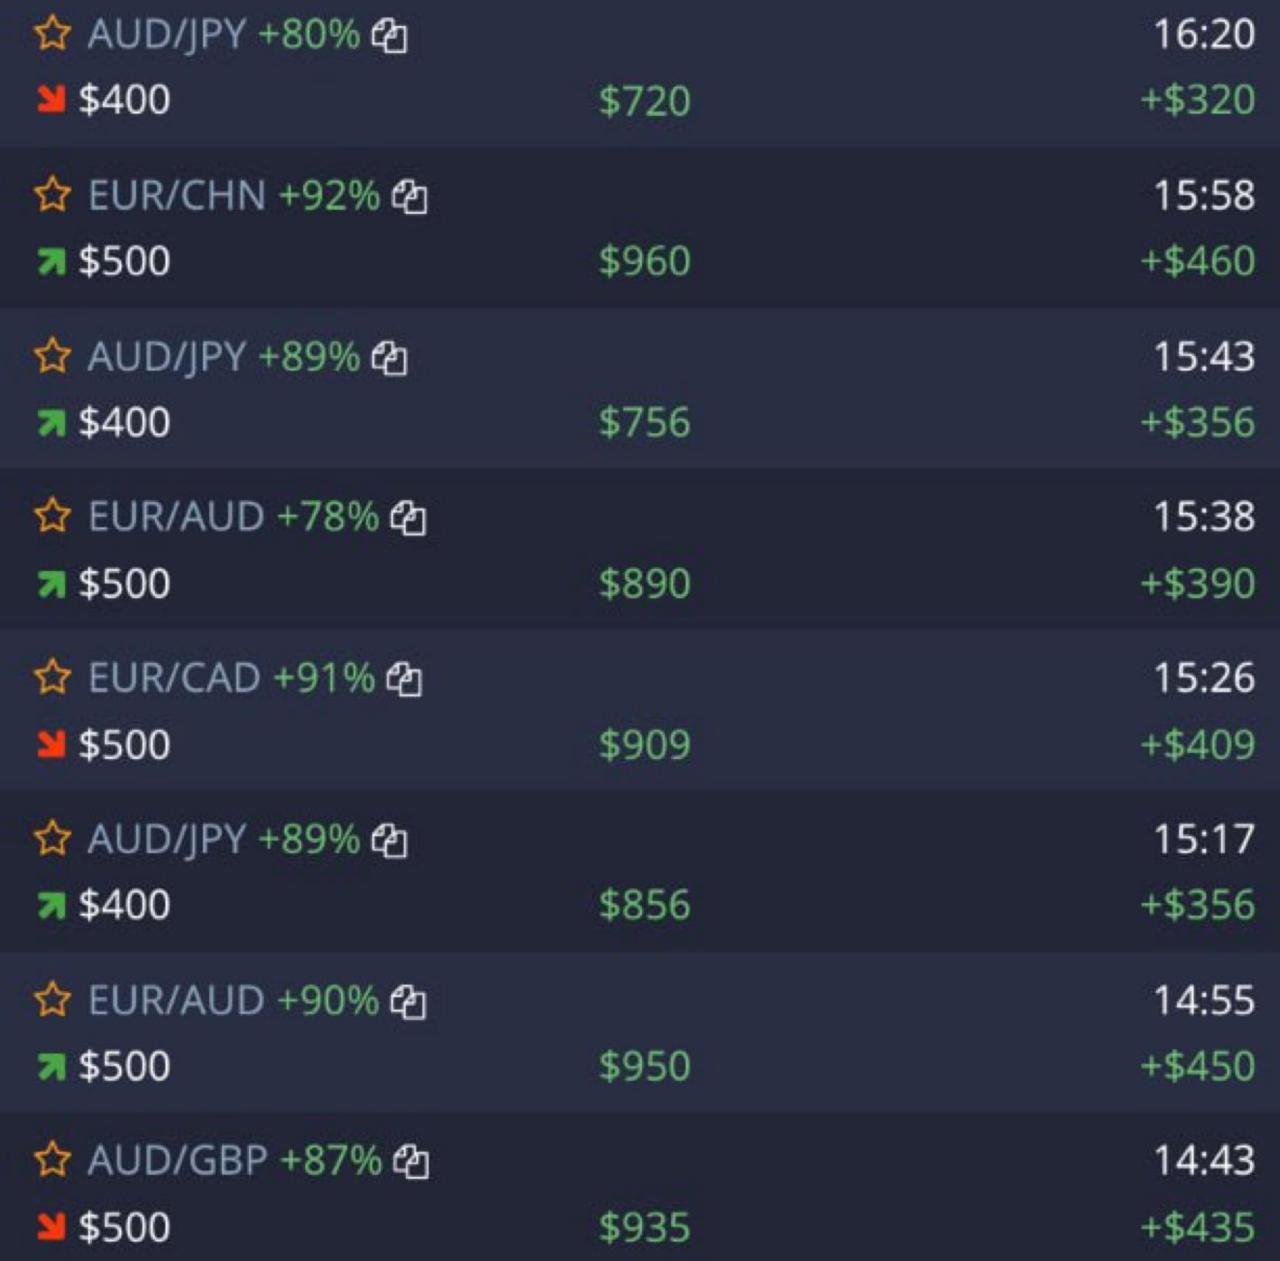
Task: Open the EUR/AUD +78% trade details
Action: tap(640, 549)
